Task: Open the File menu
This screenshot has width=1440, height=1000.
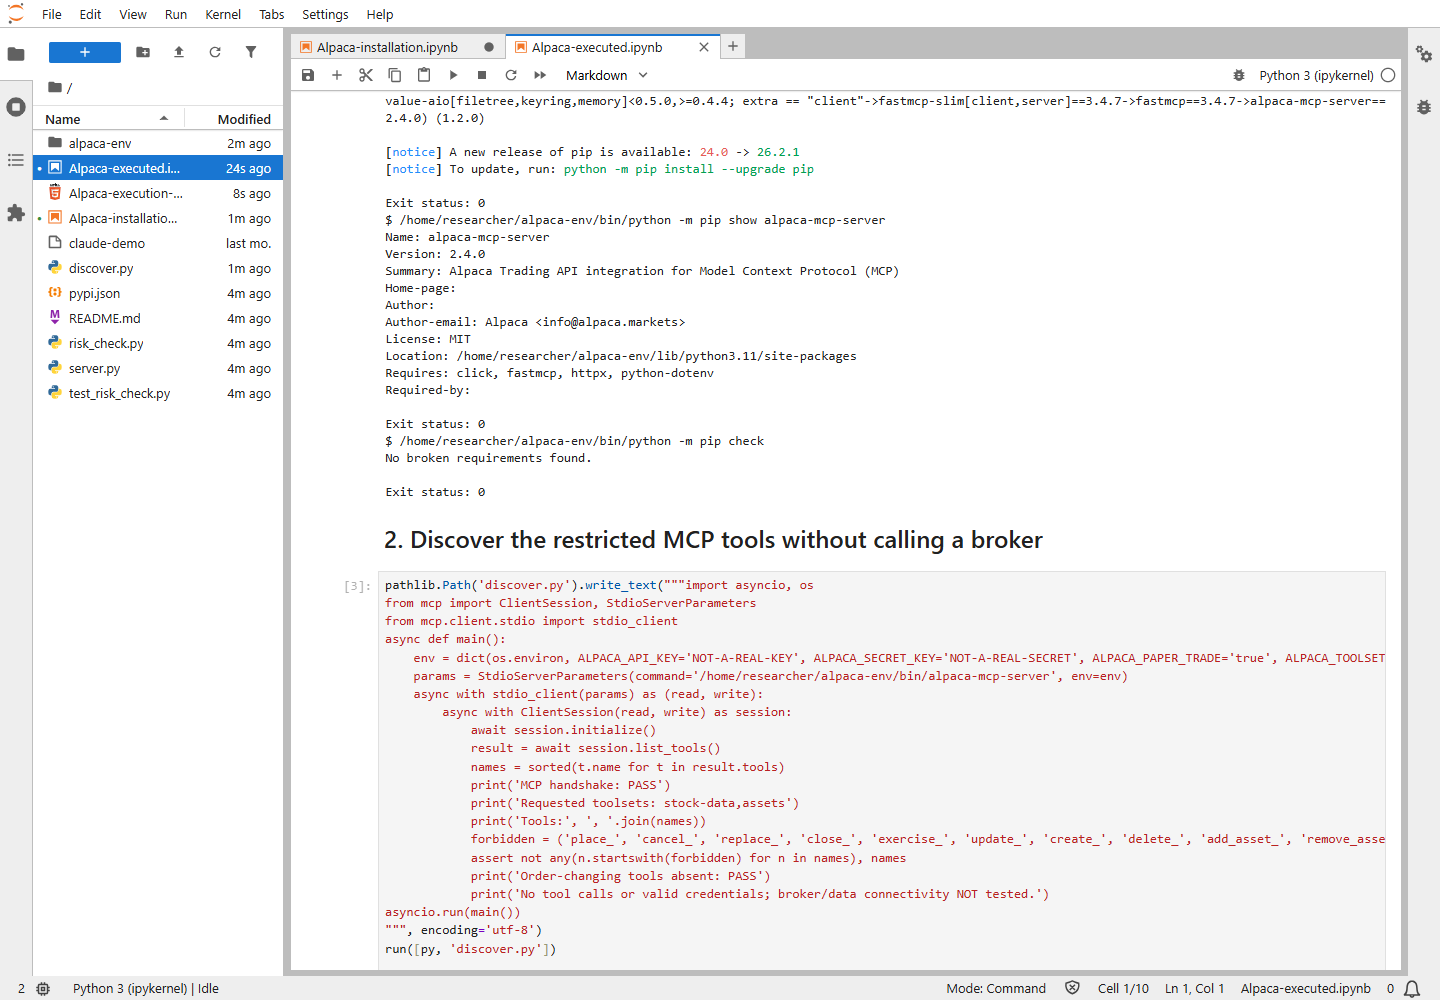Action: click(52, 14)
